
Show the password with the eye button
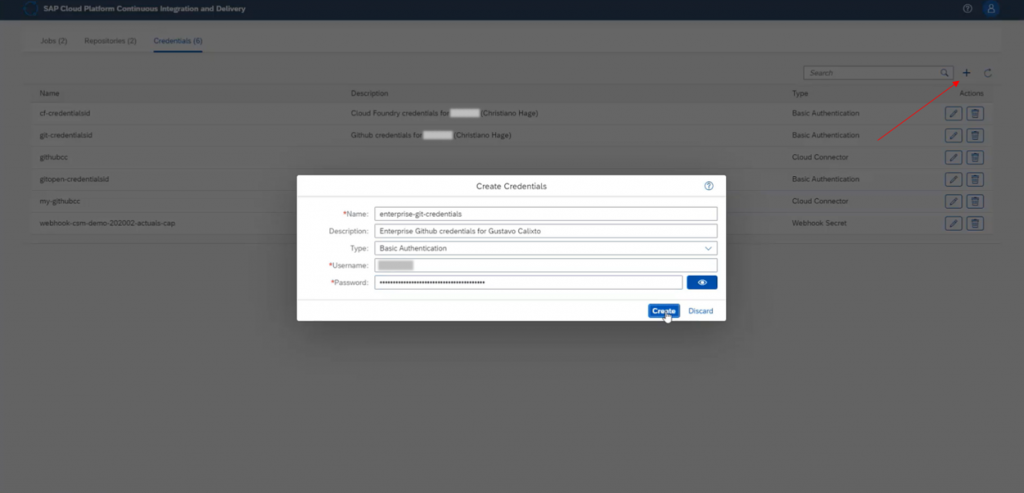click(702, 282)
